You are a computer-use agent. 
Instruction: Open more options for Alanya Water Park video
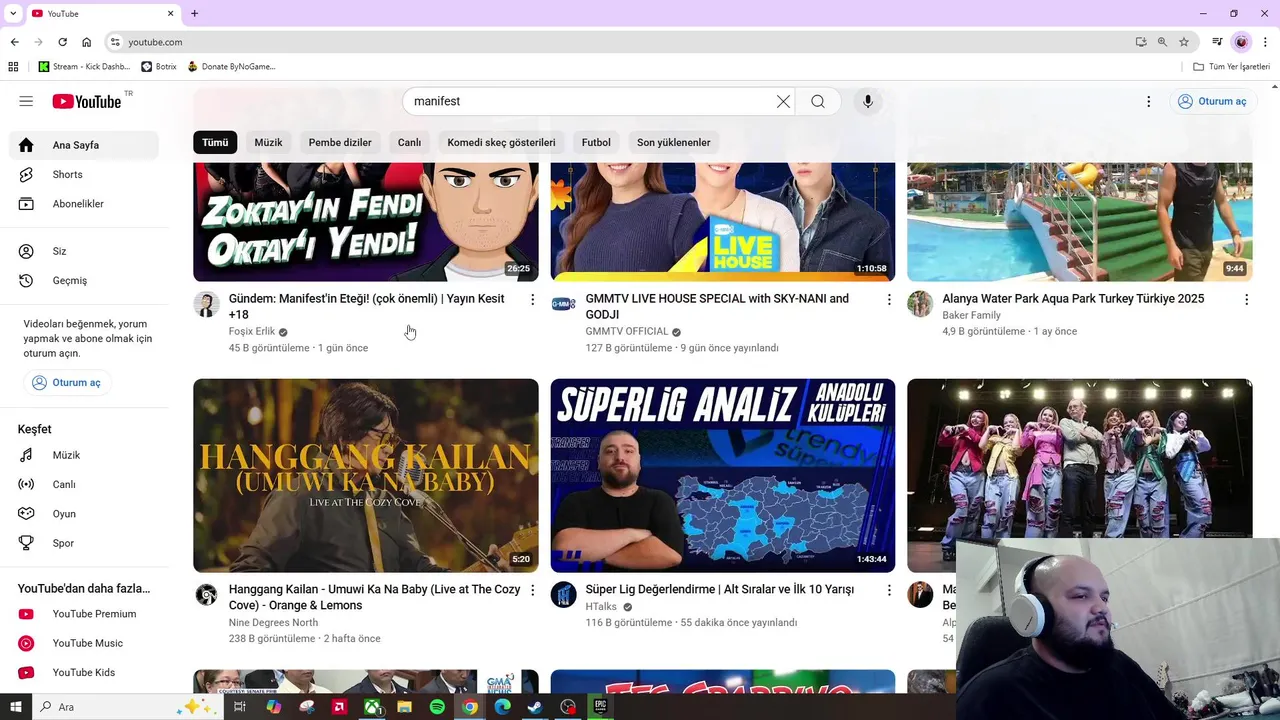coord(1246,299)
